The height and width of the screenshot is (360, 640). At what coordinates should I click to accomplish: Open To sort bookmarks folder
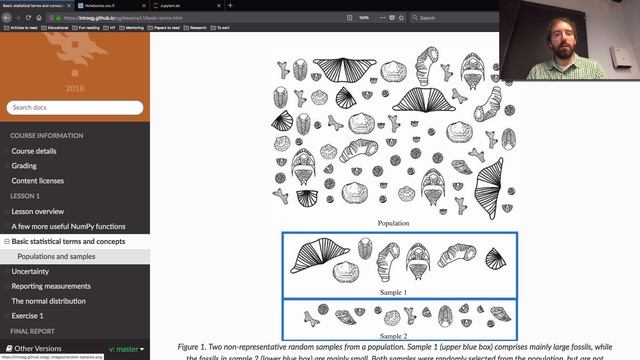pyautogui.click(x=220, y=28)
